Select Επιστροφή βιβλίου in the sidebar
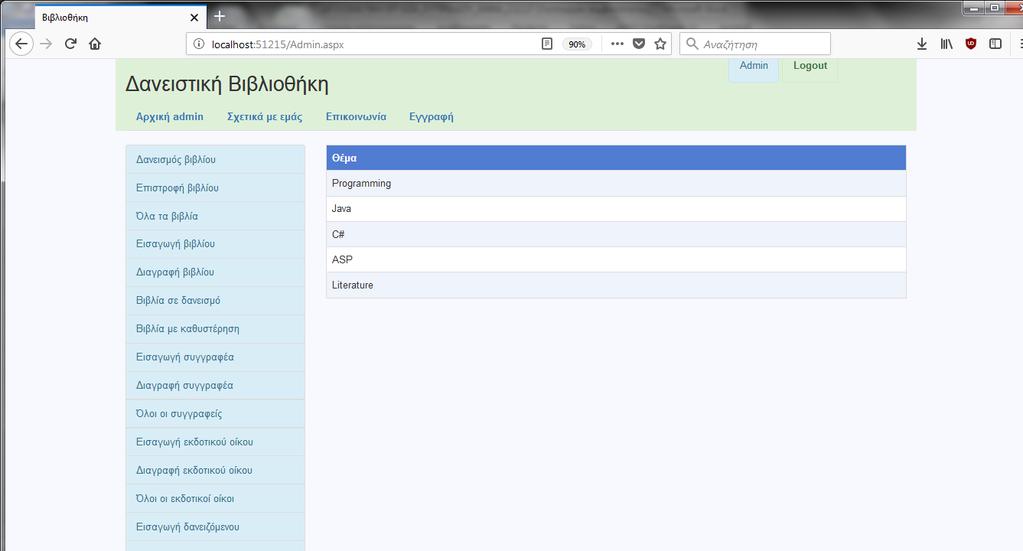1023x551 pixels. pyautogui.click(x=215, y=188)
